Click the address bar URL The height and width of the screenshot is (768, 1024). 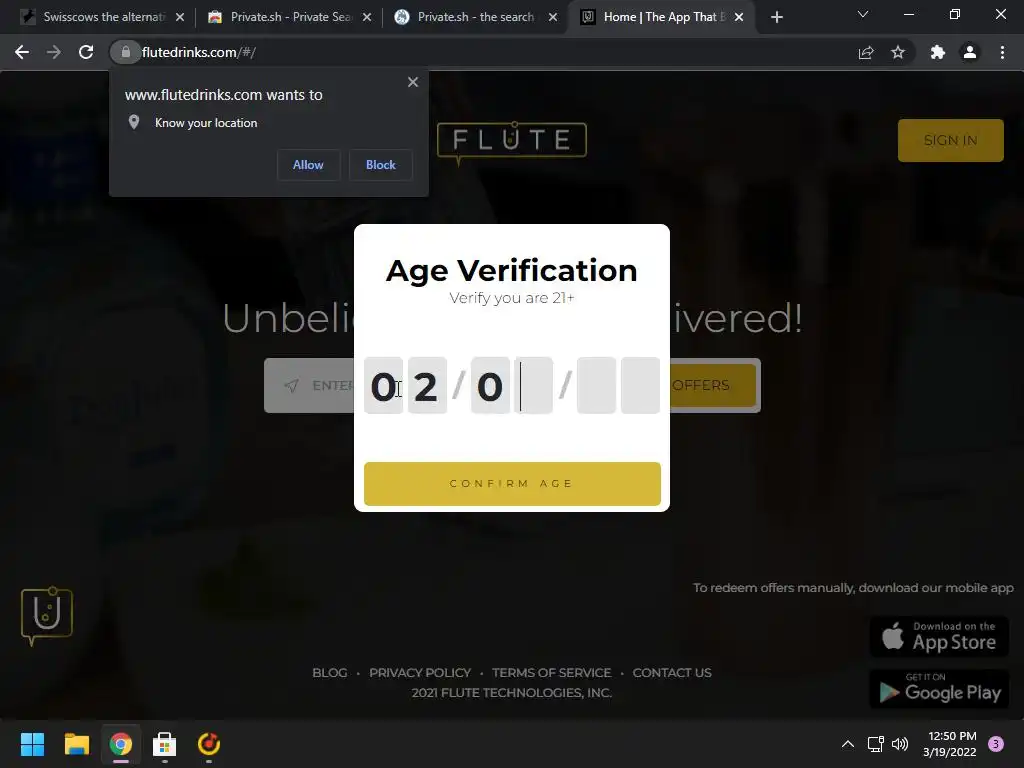(199, 52)
